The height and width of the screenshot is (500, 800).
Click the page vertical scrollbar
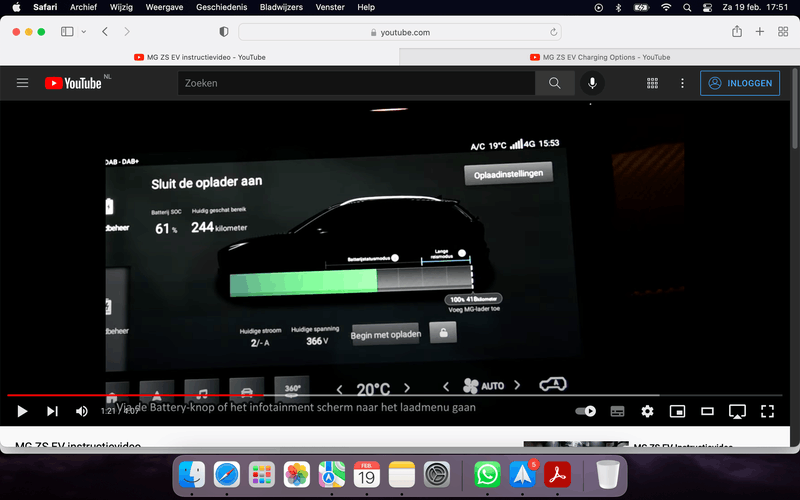795,108
